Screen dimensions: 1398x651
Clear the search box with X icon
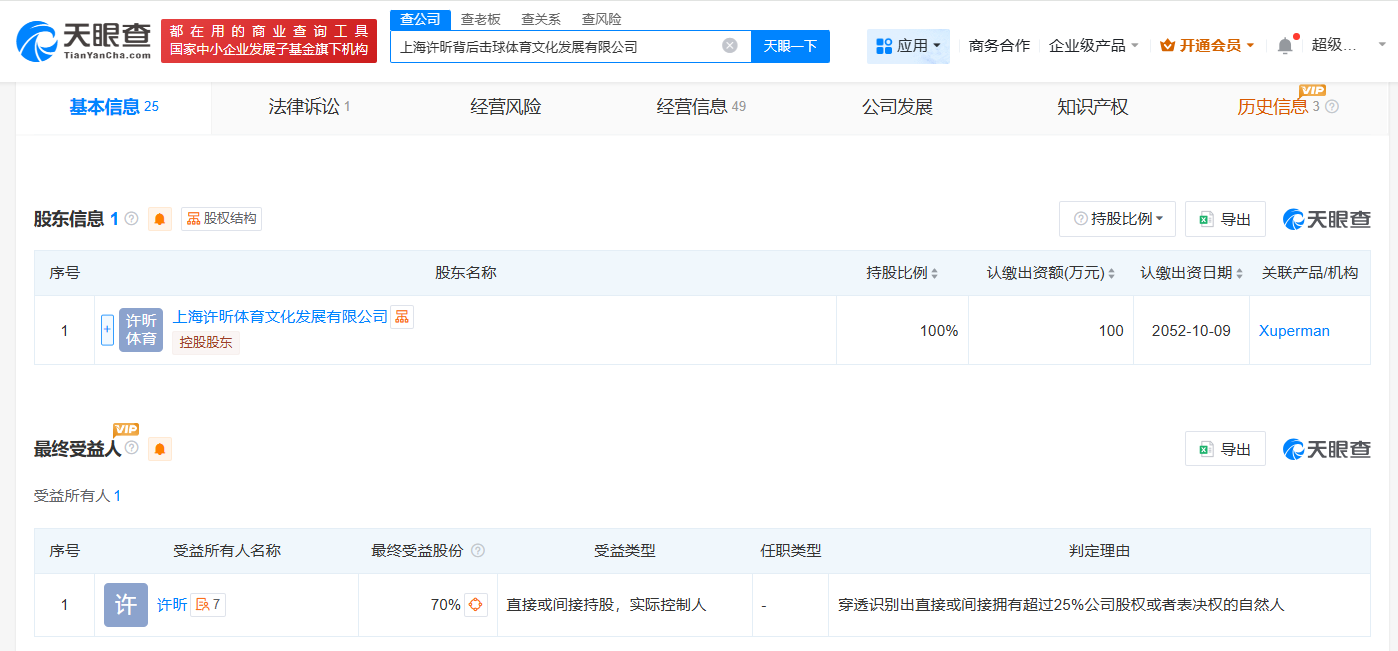tap(729, 45)
